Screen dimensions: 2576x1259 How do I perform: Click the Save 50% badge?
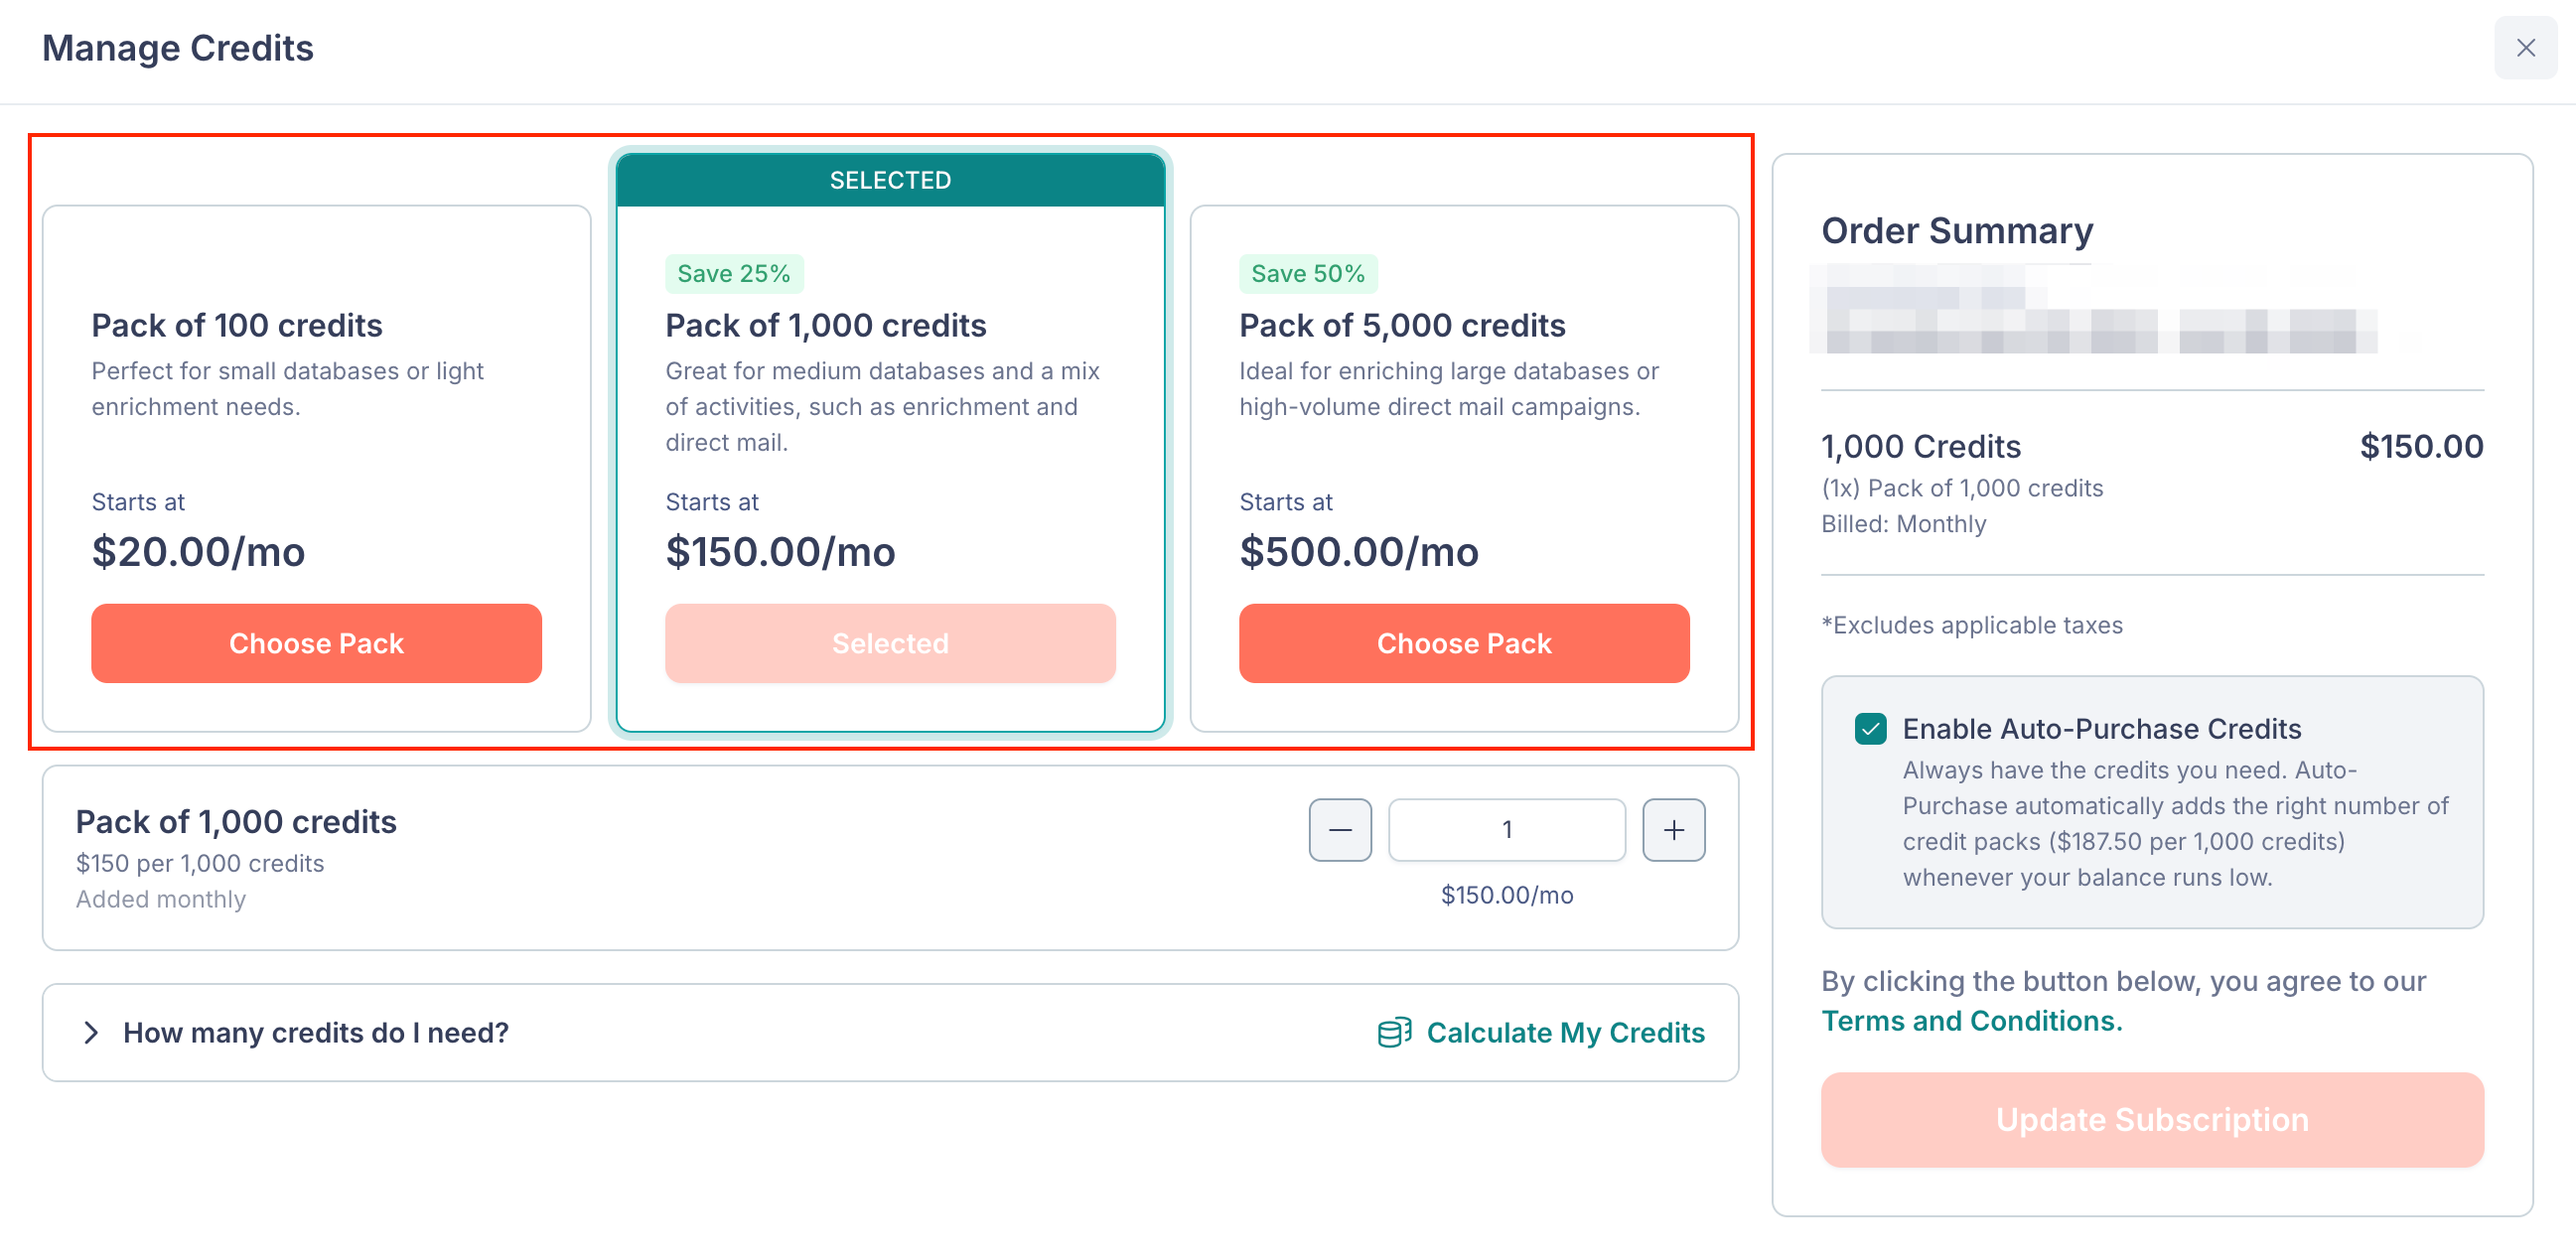point(1307,273)
